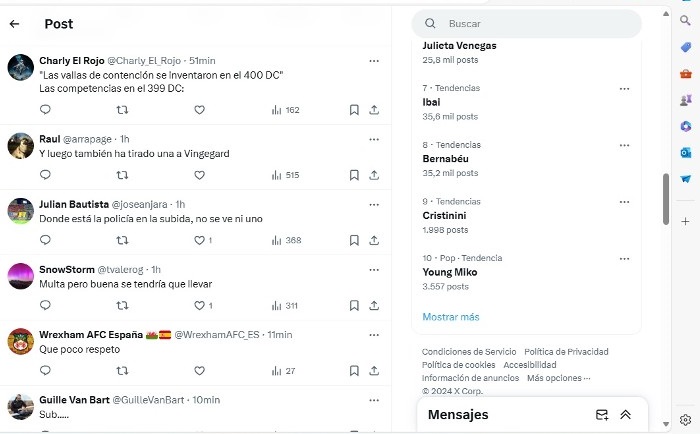The height and width of the screenshot is (434, 700).
Task: Click the page vertical scrollbar thumb
Action: [666, 198]
